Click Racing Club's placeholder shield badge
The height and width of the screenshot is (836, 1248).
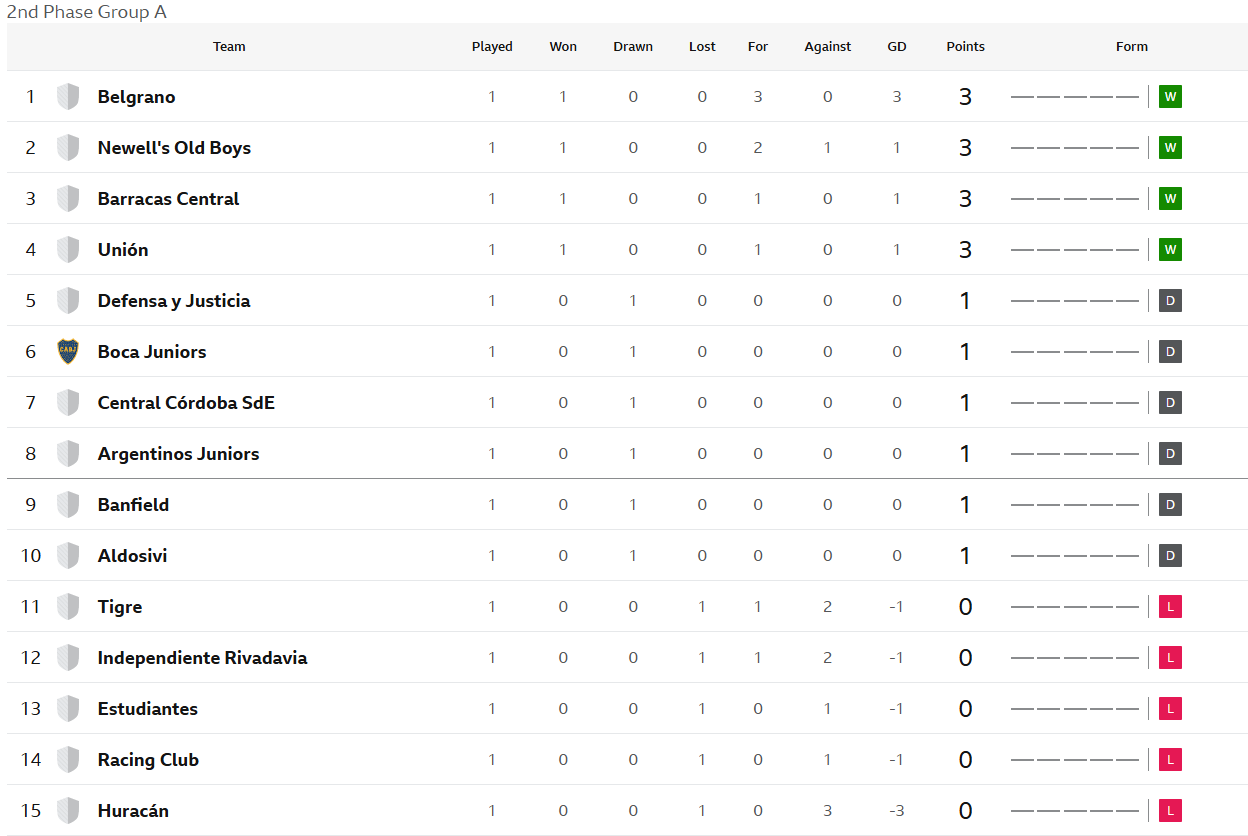[68, 759]
